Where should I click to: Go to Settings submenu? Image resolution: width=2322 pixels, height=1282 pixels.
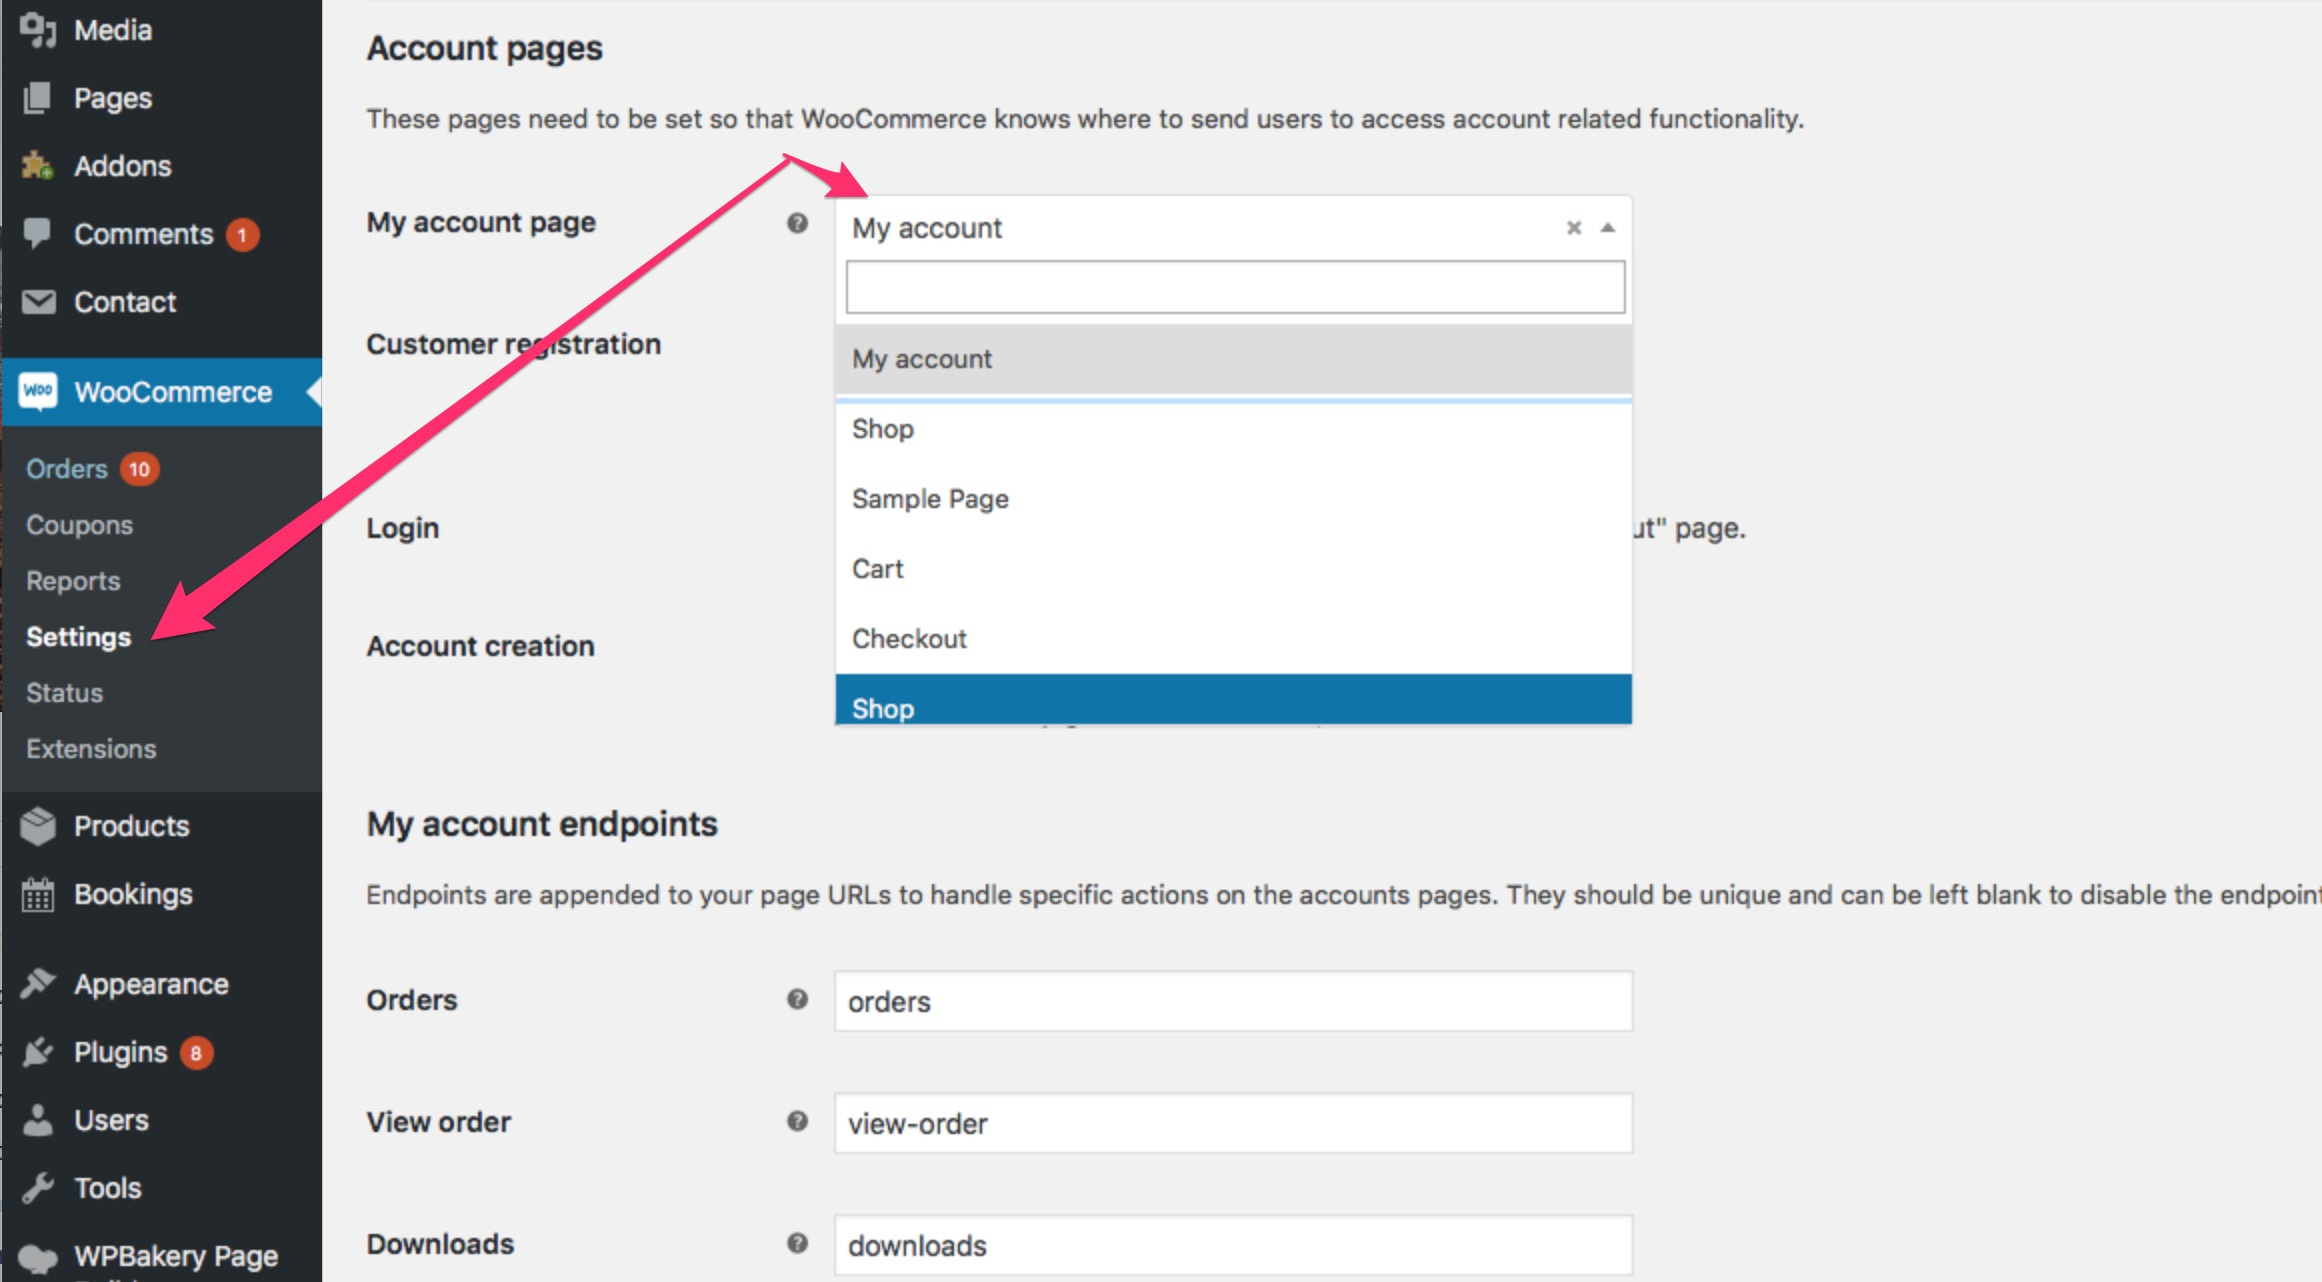[x=79, y=637]
